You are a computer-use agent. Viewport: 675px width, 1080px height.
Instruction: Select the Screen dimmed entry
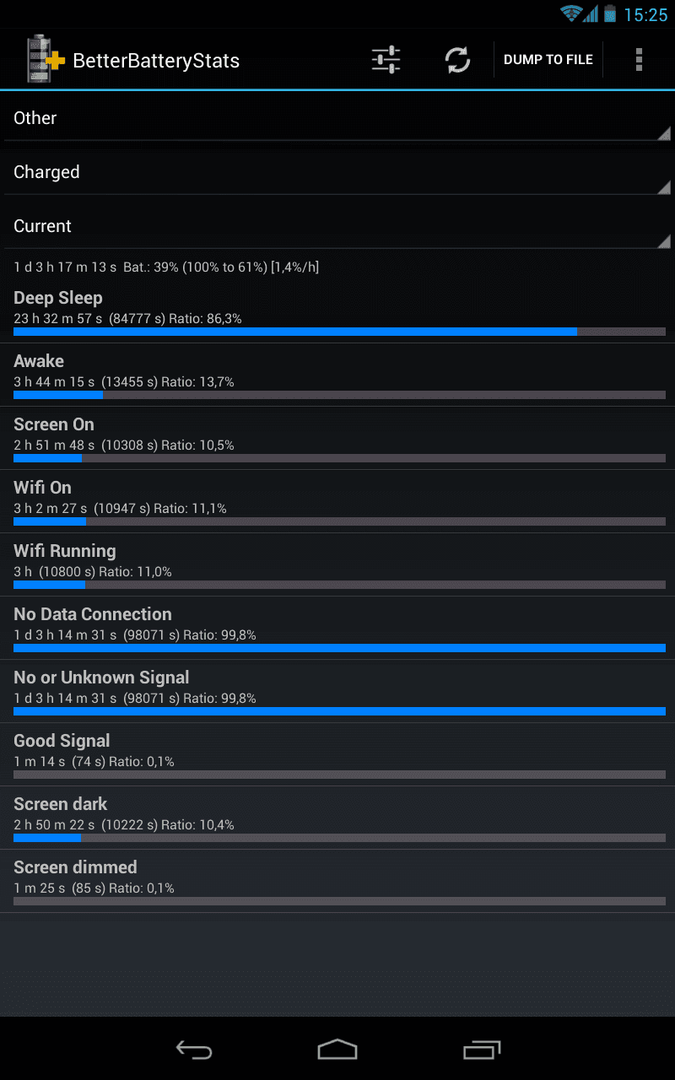[x=338, y=882]
